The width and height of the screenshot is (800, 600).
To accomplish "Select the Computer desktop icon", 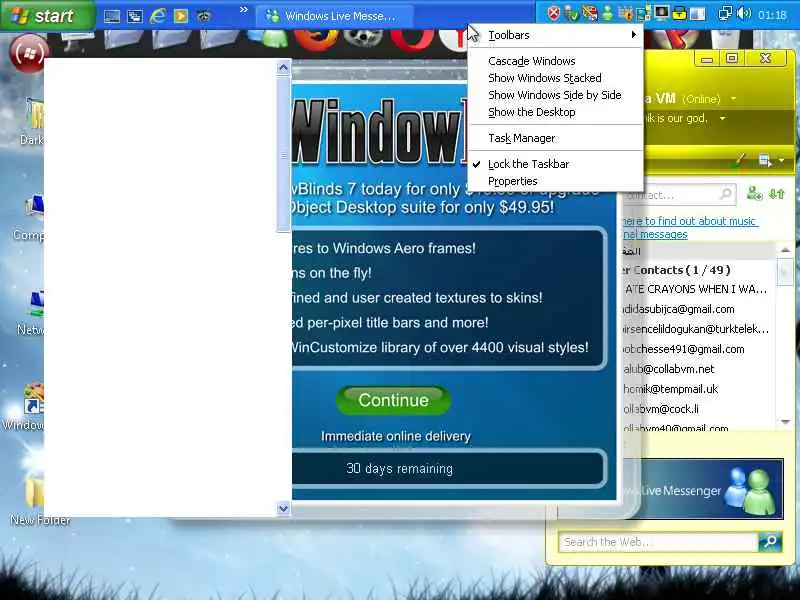I will click(30, 218).
